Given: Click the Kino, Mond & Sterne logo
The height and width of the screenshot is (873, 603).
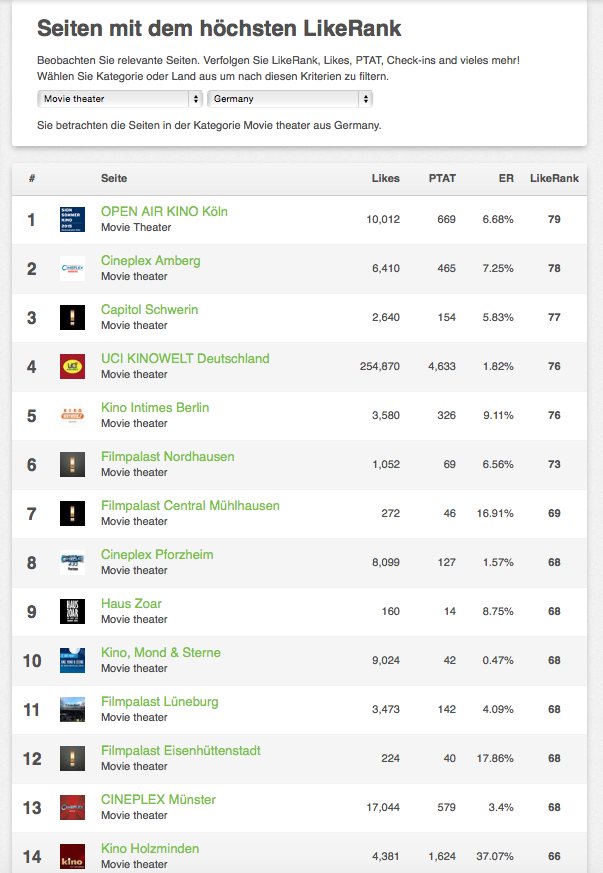Looking at the screenshot, I should (x=72, y=660).
